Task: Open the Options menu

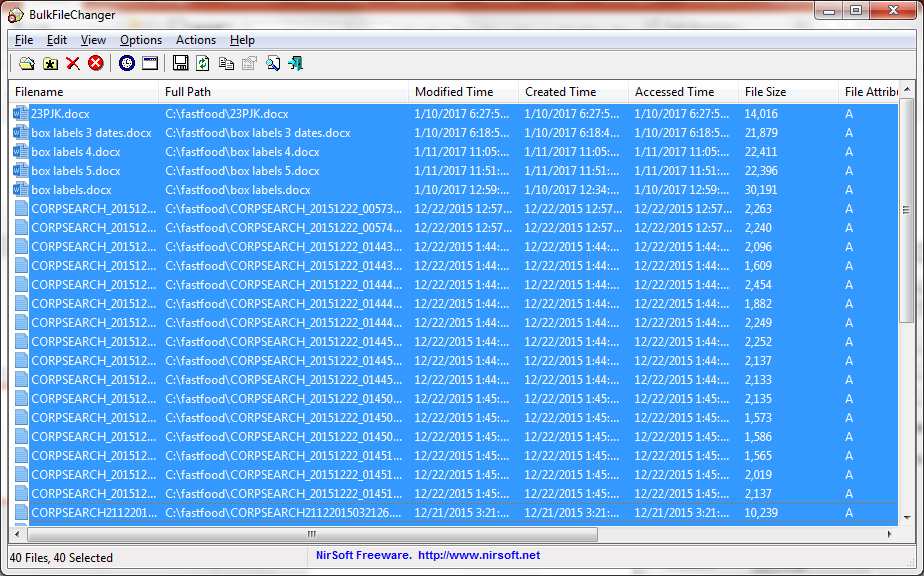Action: click(141, 40)
